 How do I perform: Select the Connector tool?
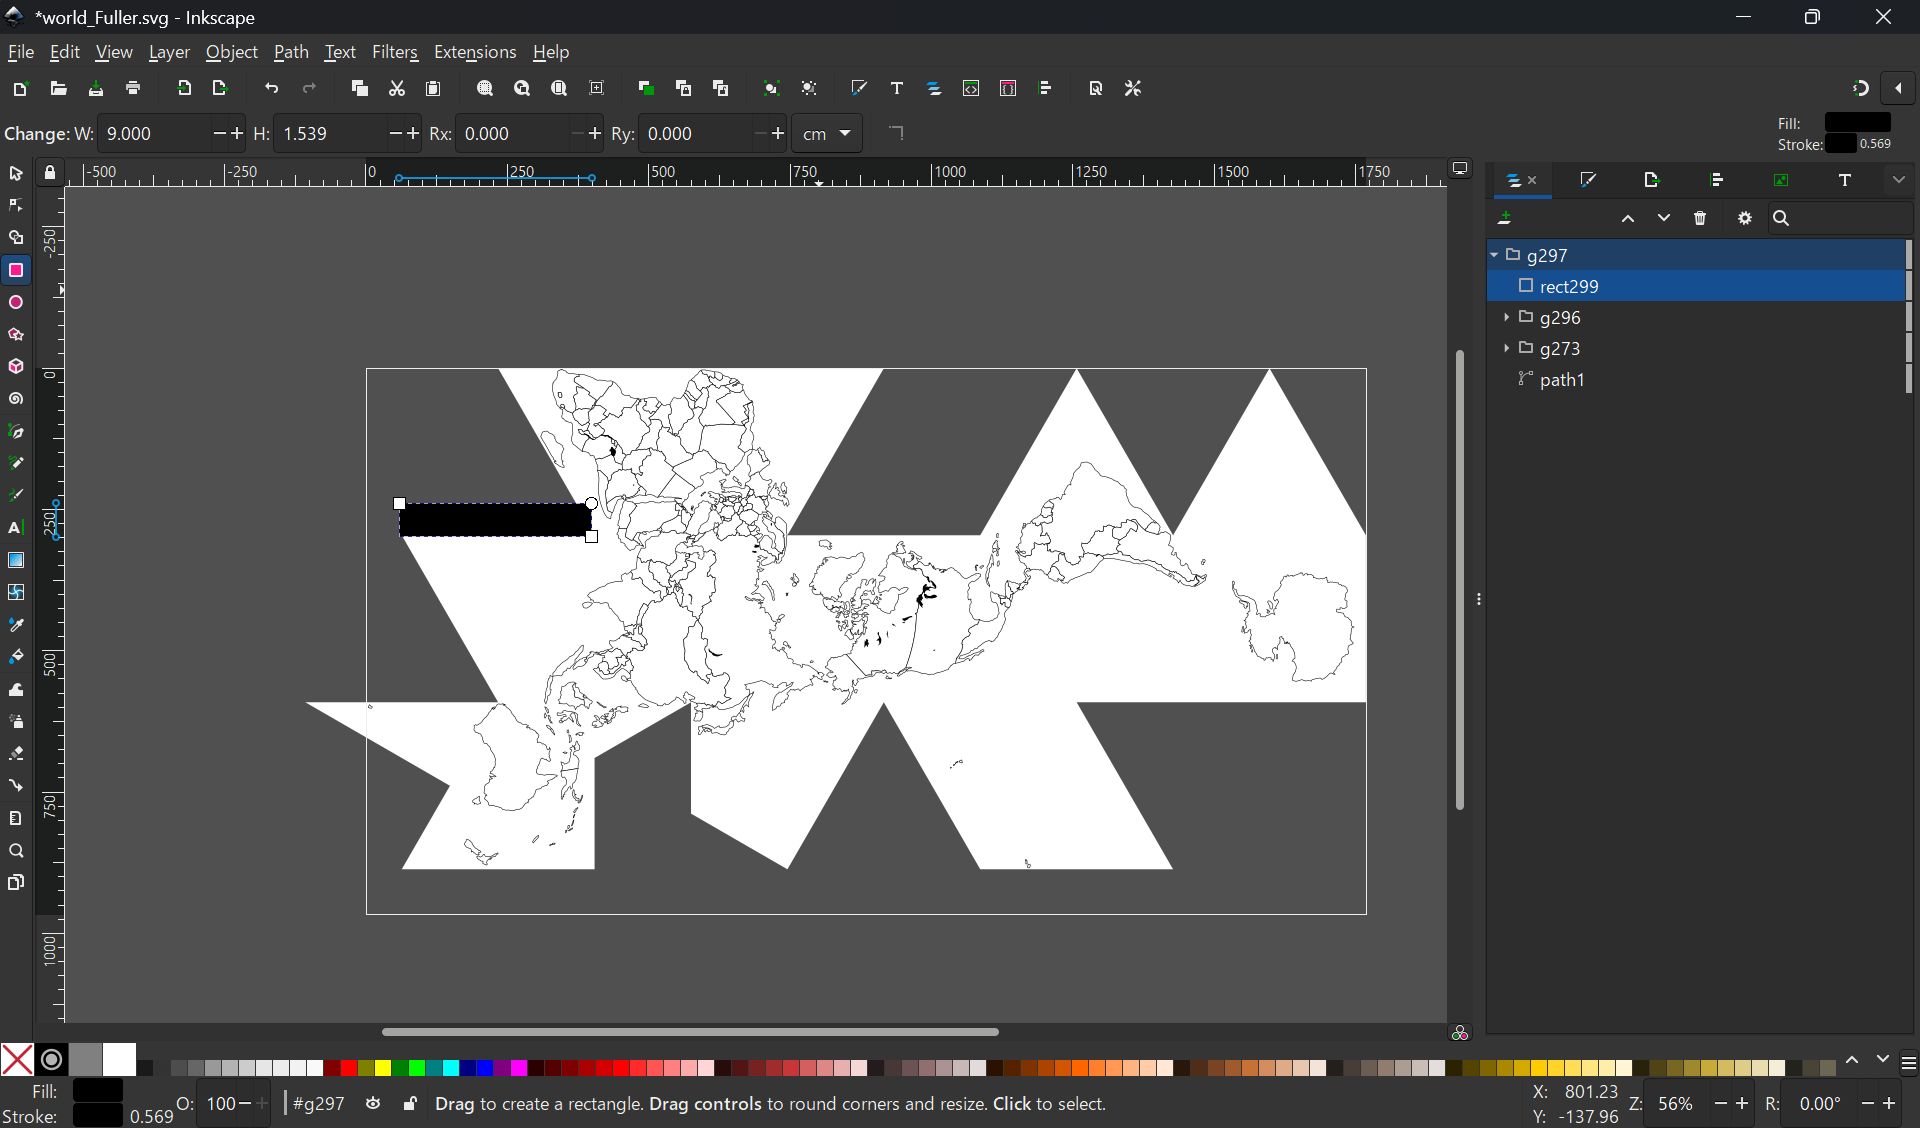pyautogui.click(x=15, y=786)
